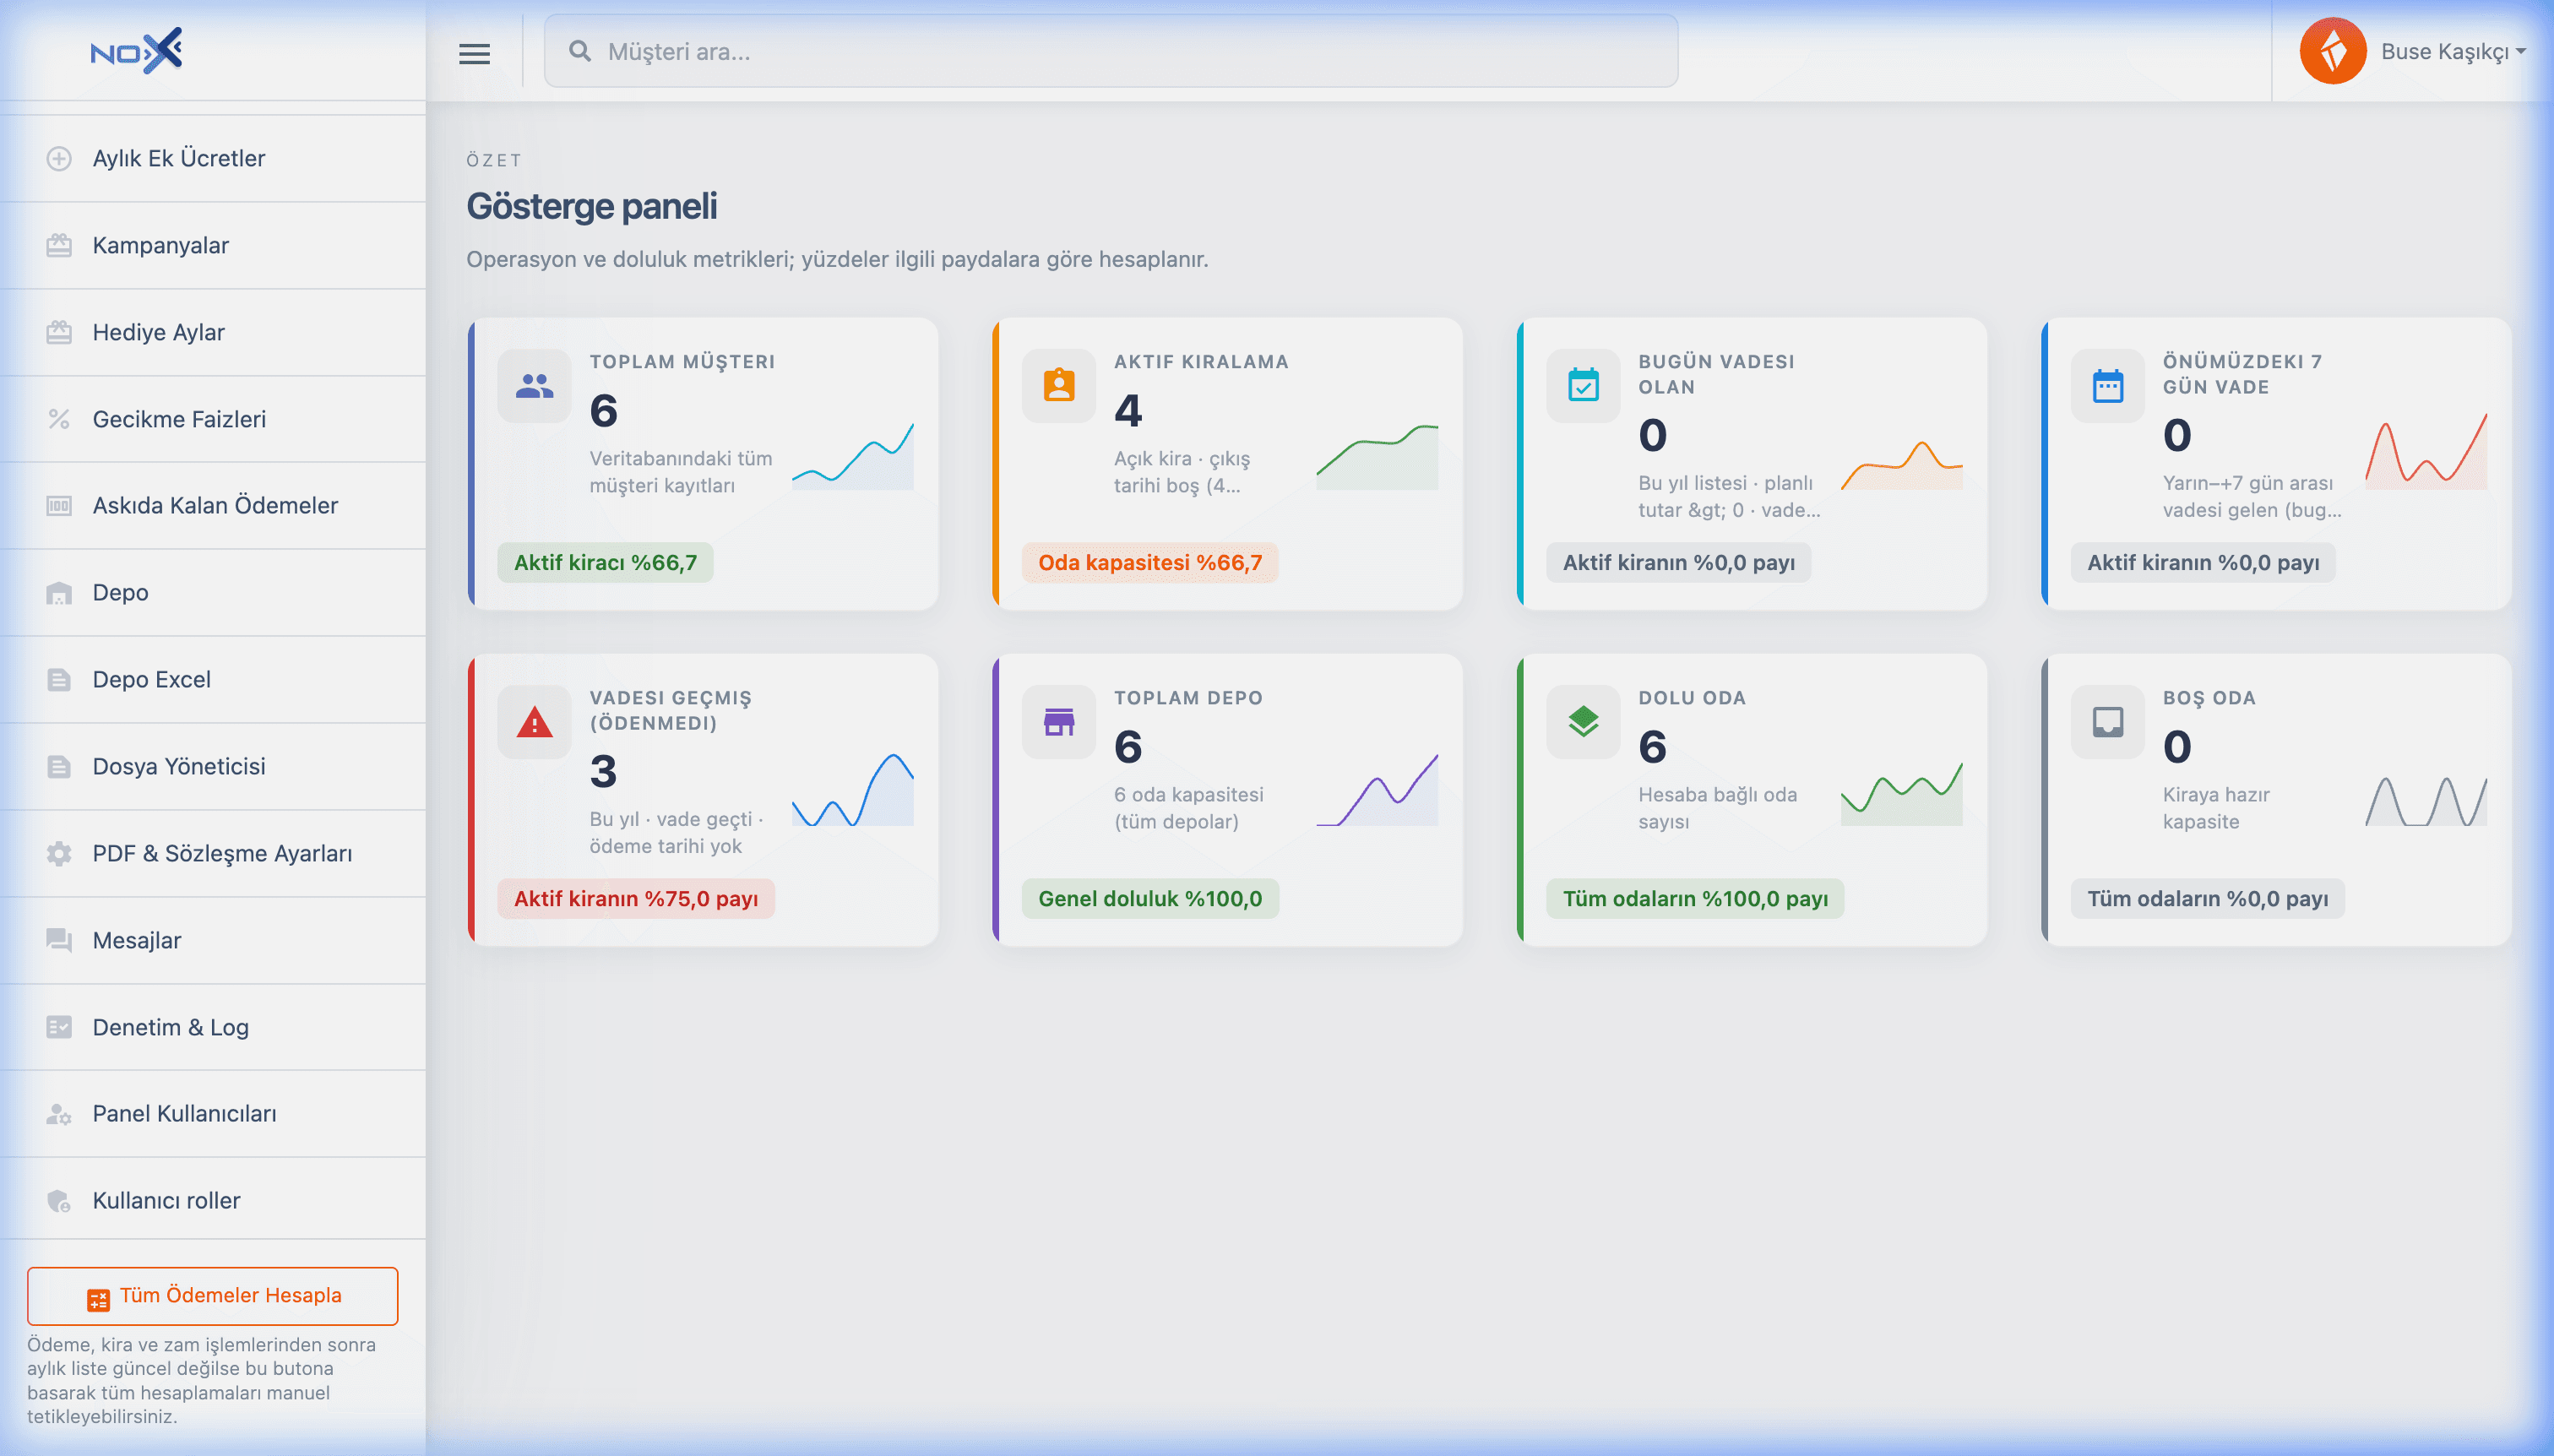Click the Hediye Aylar gift icon
Image resolution: width=2554 pixels, height=1456 pixels.
pos(59,332)
